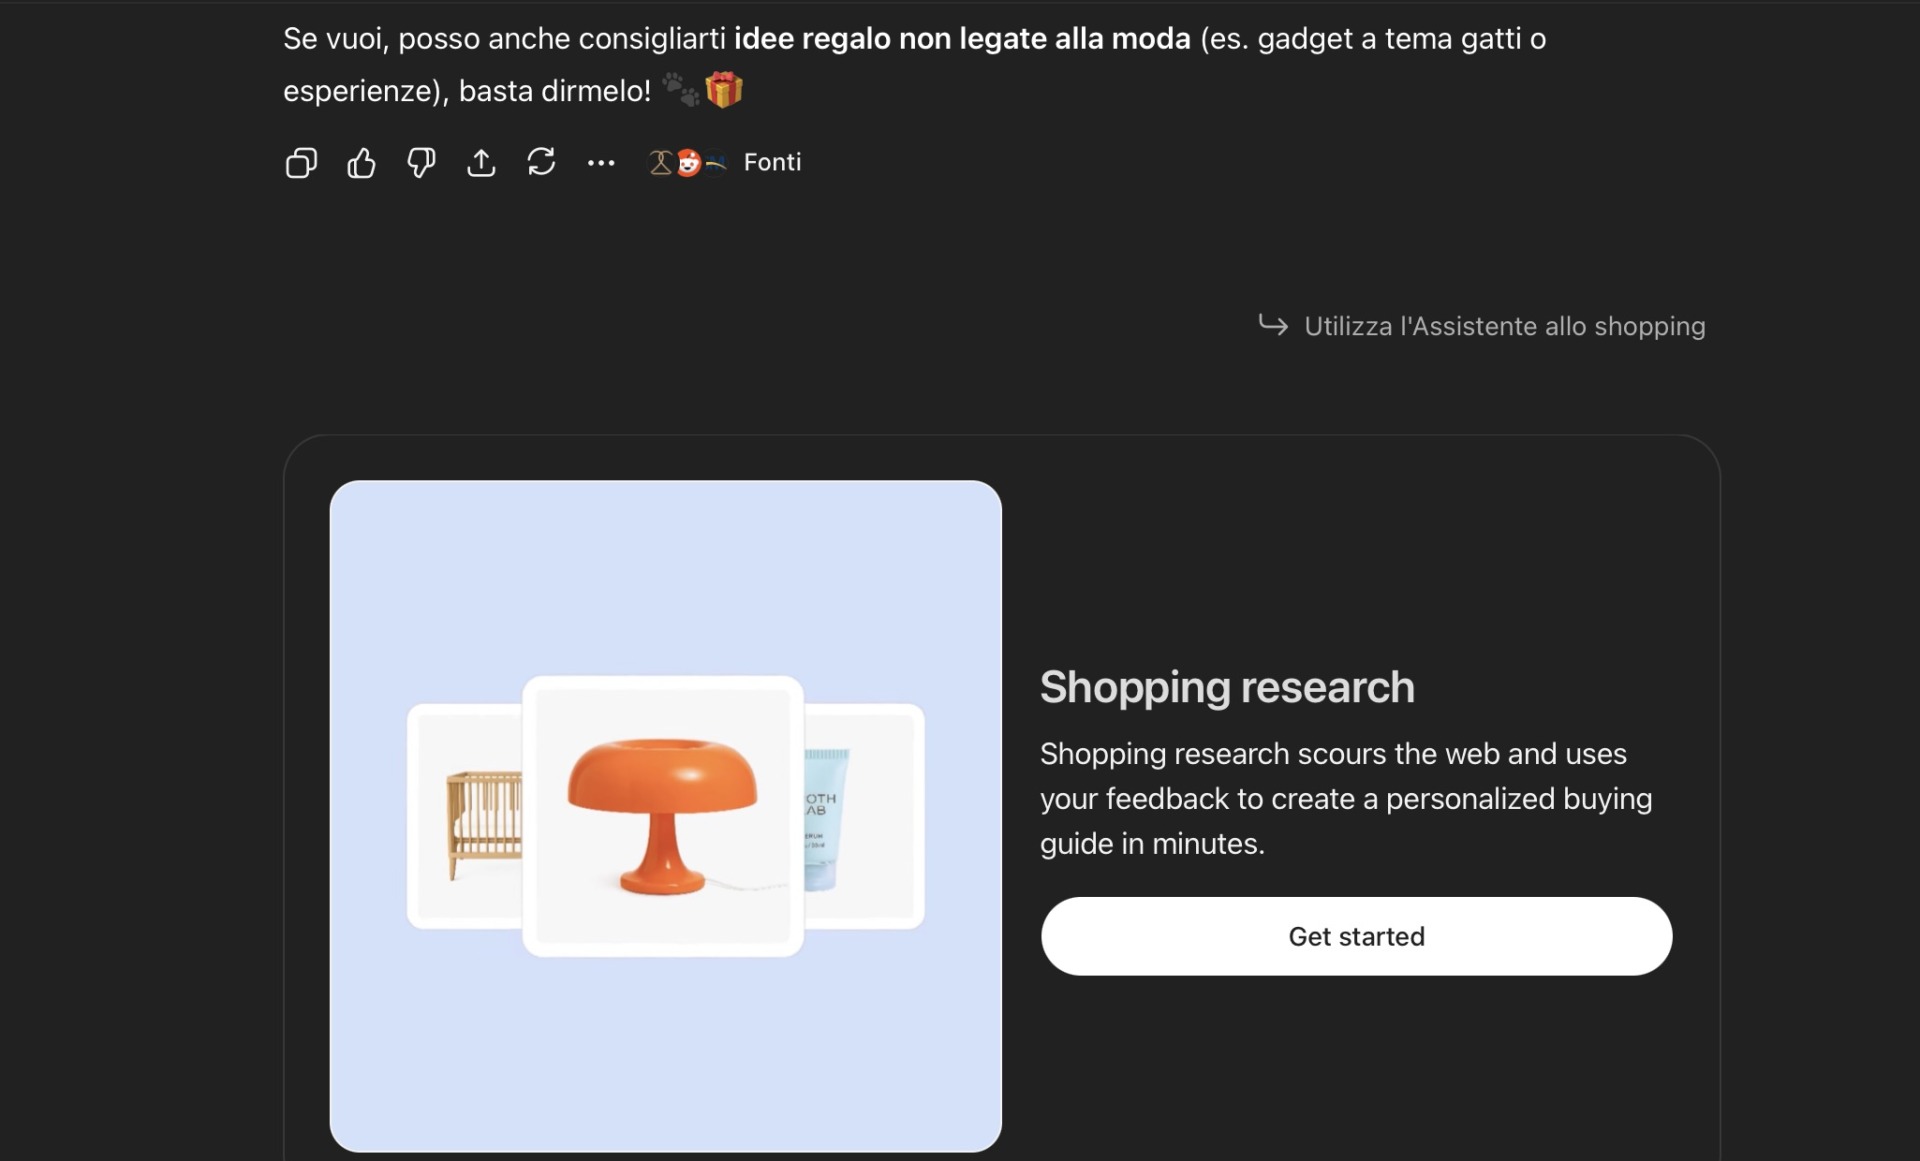Click the thumbs down icon
This screenshot has height=1161, width=1920.
tap(421, 163)
